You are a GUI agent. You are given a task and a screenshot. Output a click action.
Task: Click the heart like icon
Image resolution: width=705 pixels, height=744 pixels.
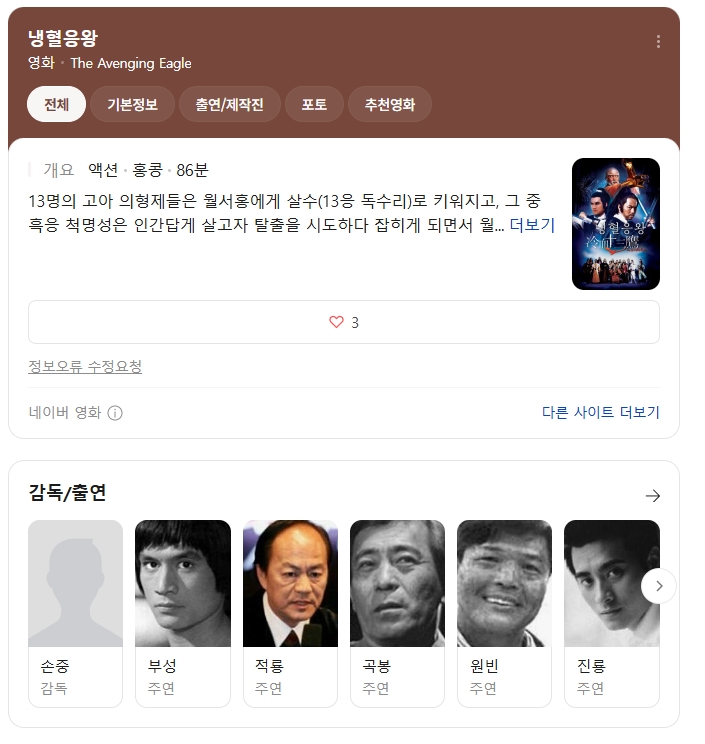(336, 322)
